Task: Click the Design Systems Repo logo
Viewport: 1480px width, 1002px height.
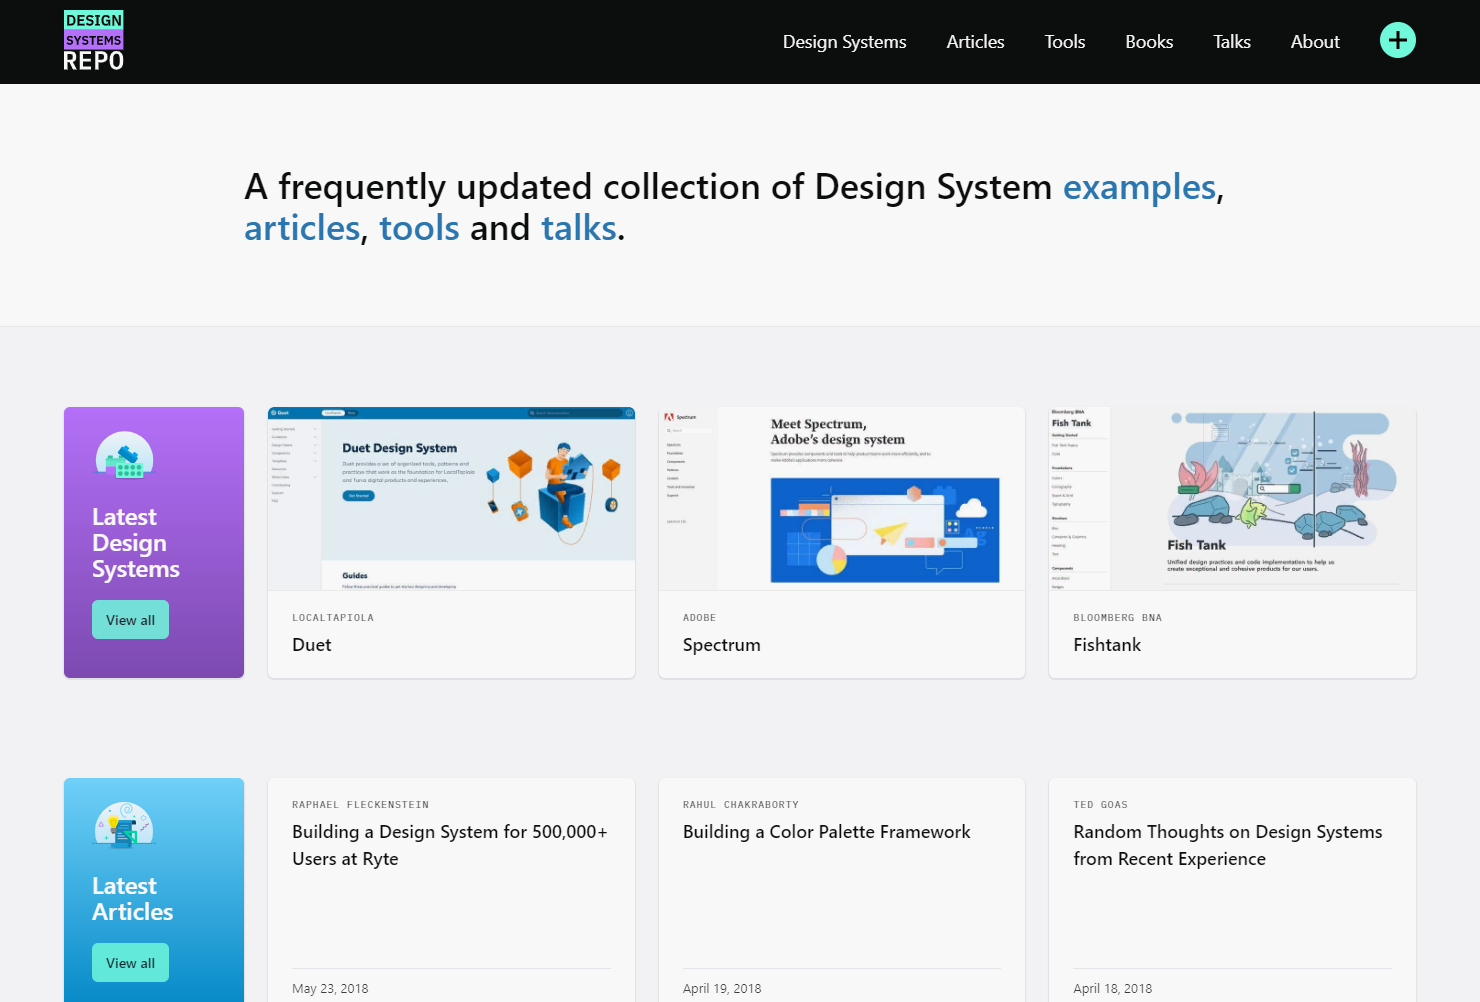Action: (94, 41)
